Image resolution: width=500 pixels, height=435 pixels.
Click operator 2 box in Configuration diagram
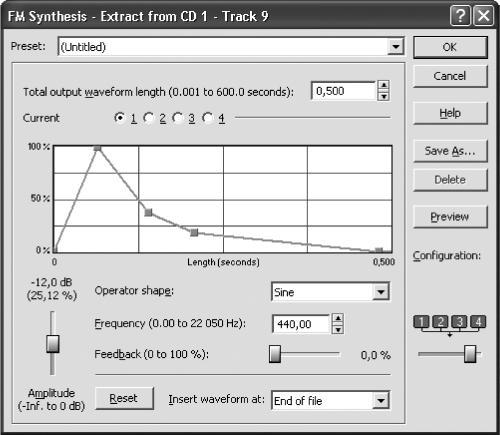pos(440,322)
